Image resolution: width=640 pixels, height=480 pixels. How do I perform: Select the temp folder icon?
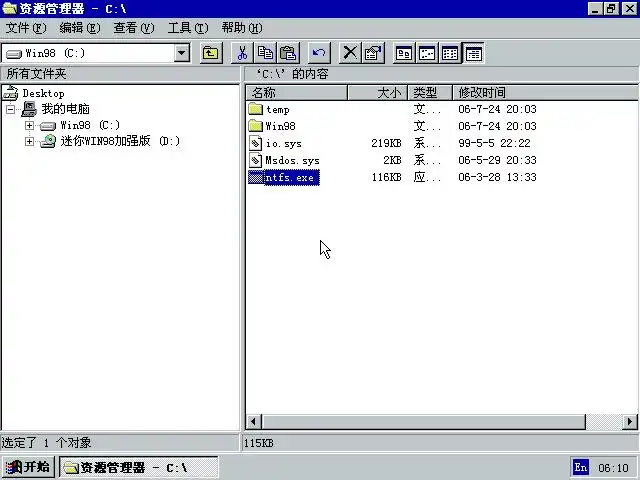[x=256, y=109]
